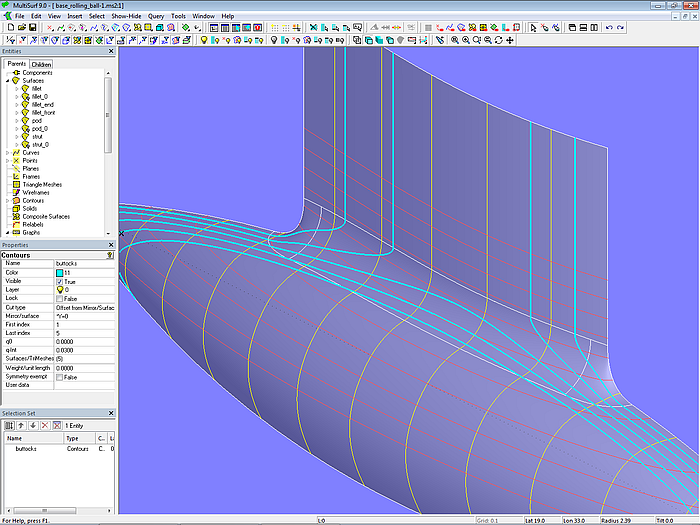700x525 pixels.
Task: Click the Open file toolbar icon
Action: point(20,28)
